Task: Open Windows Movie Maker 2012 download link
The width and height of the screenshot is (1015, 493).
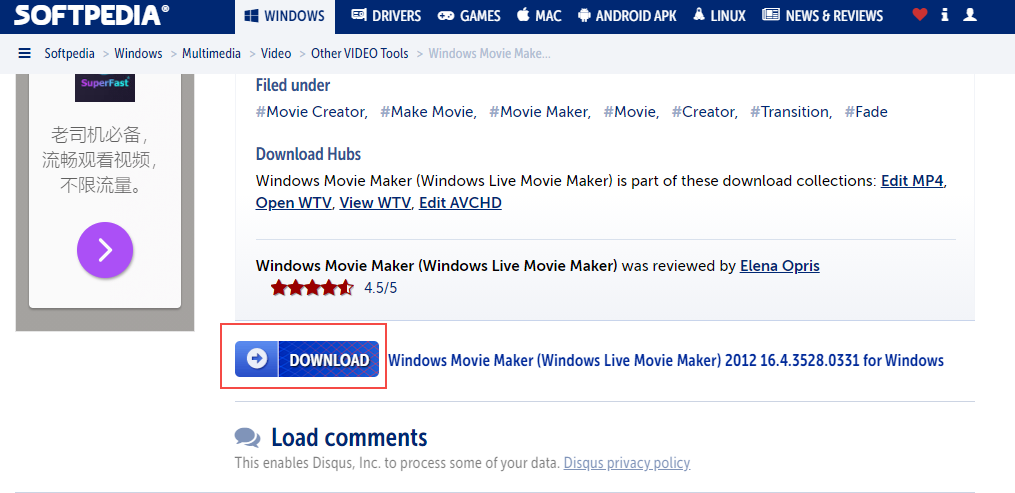Action: tap(665, 360)
